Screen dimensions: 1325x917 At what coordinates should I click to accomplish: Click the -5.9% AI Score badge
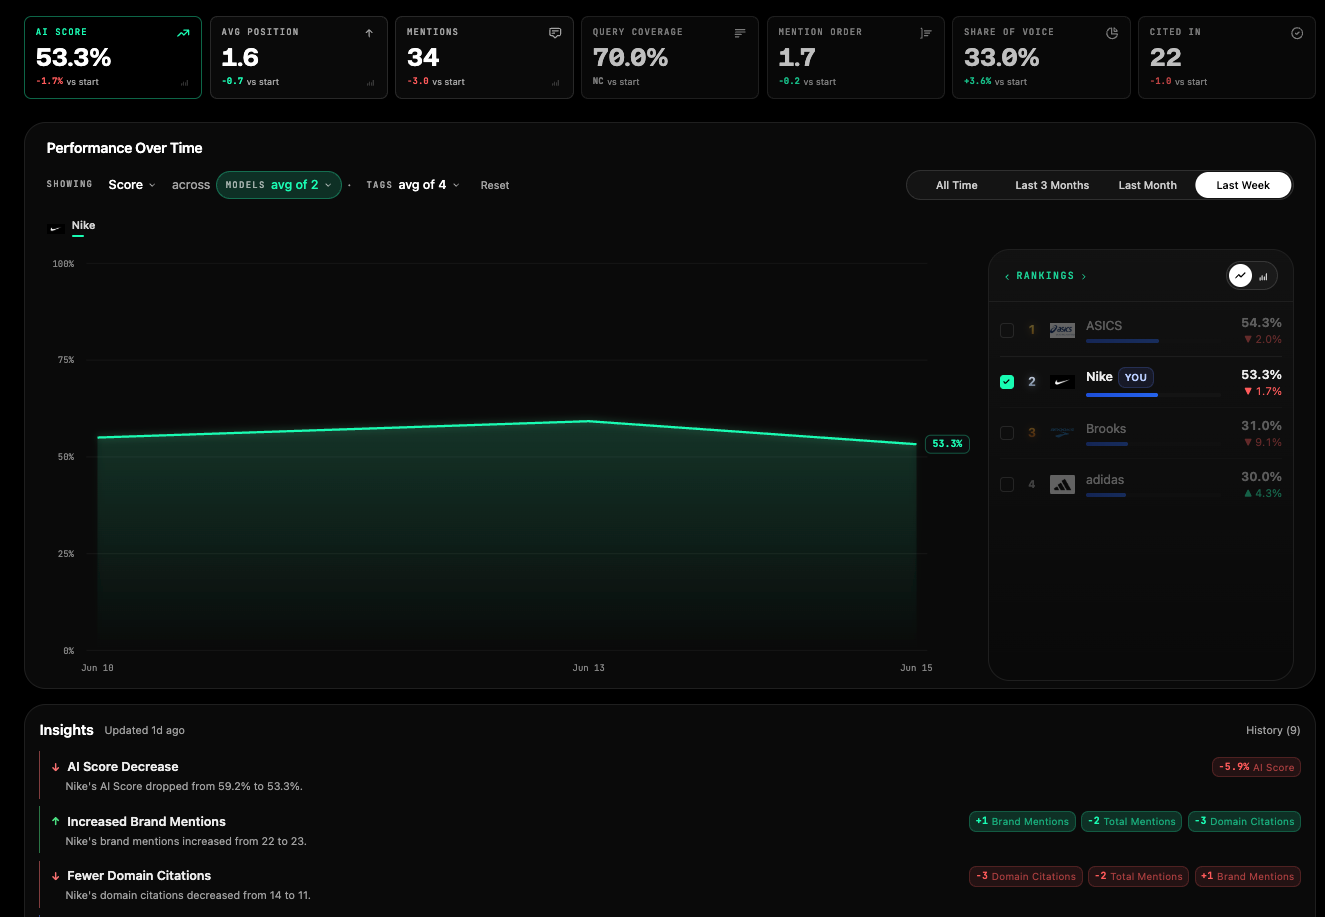click(1256, 767)
